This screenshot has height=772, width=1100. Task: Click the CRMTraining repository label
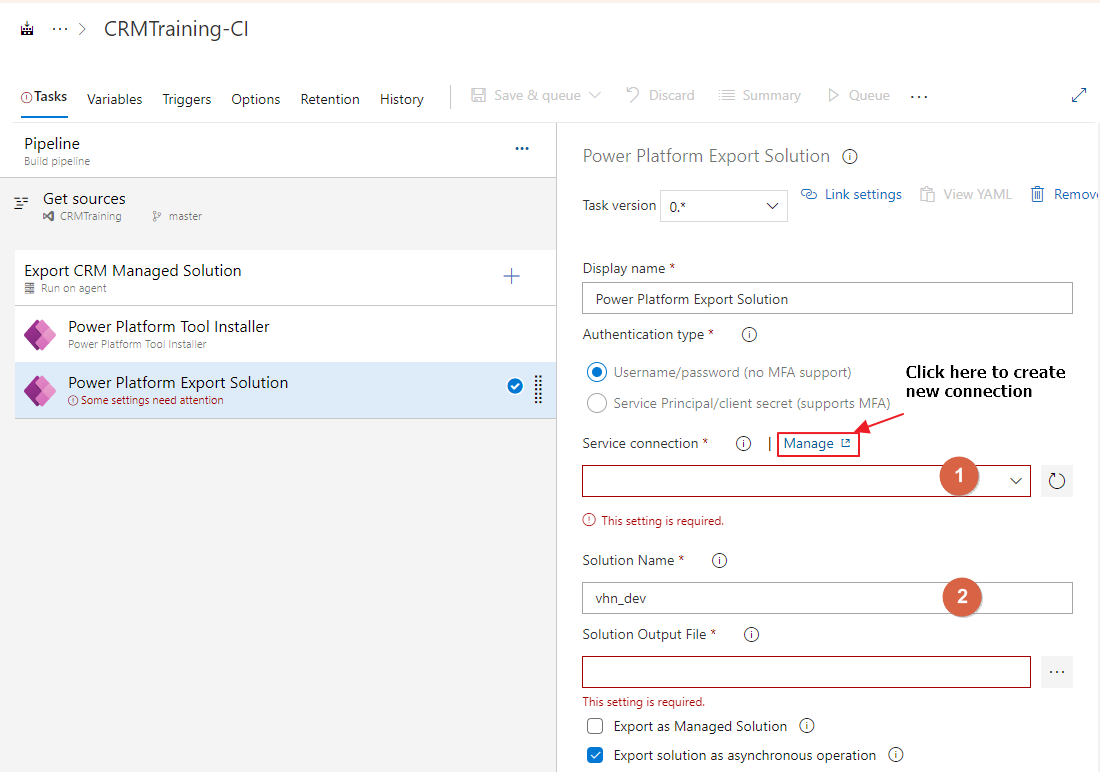[90, 216]
